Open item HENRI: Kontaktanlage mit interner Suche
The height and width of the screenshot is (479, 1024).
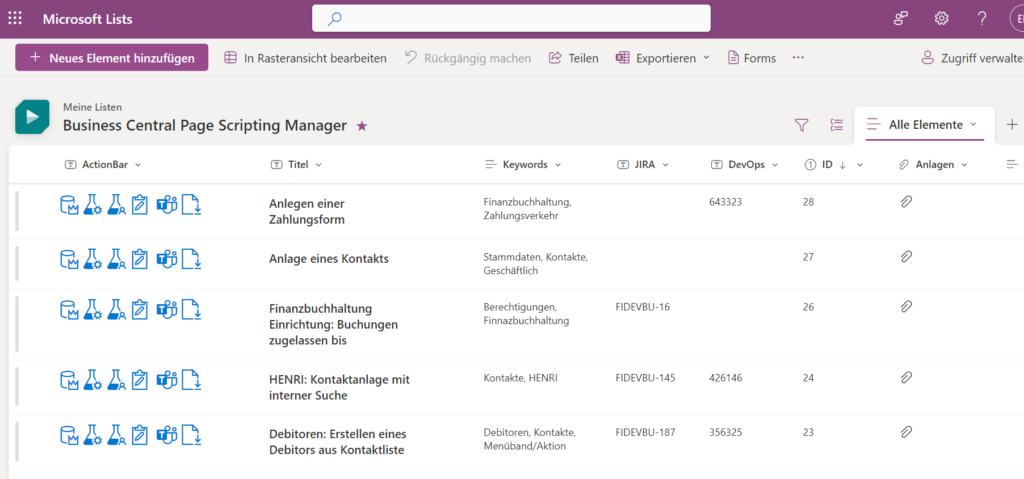tap(339, 388)
